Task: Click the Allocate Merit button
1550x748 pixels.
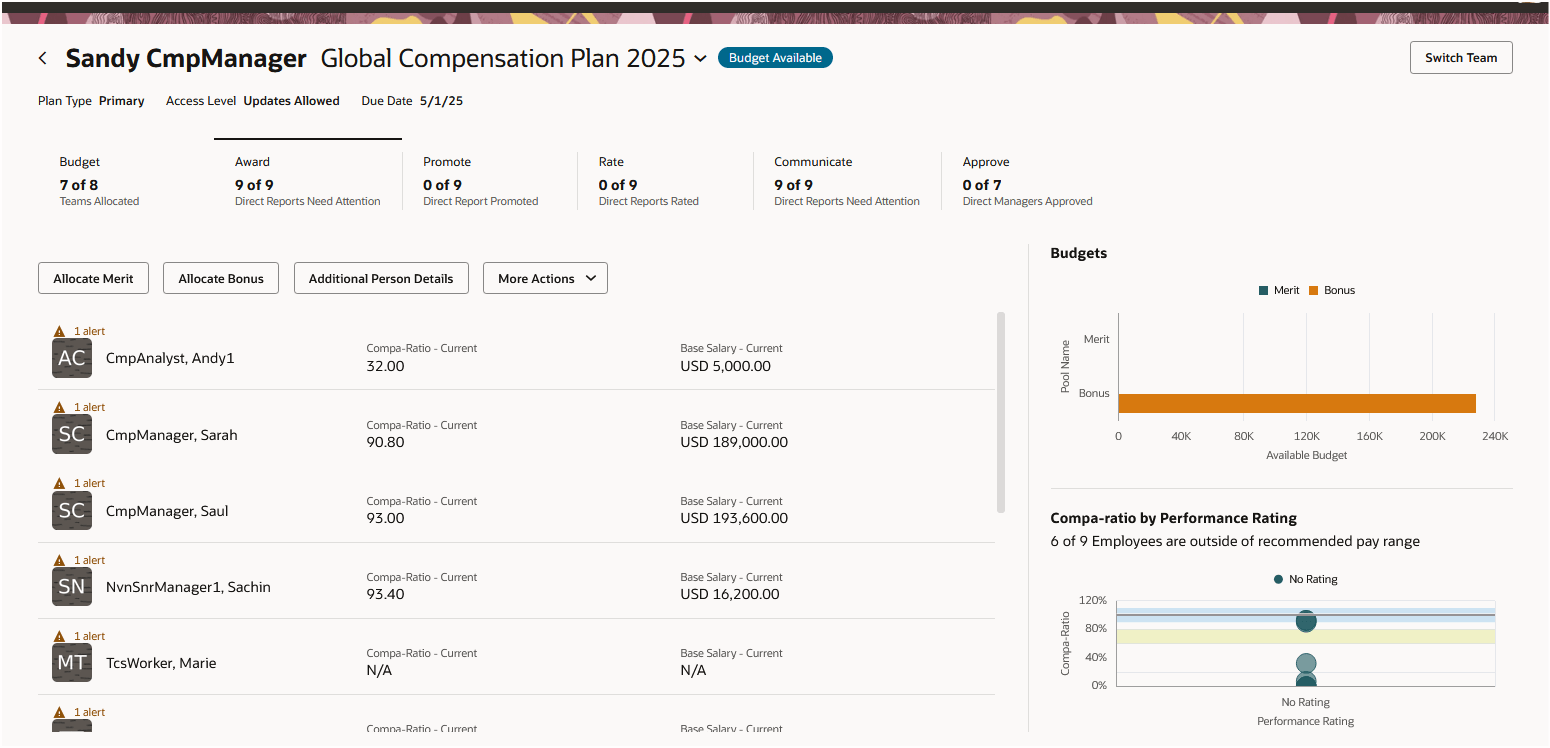Action: pyautogui.click(x=93, y=278)
